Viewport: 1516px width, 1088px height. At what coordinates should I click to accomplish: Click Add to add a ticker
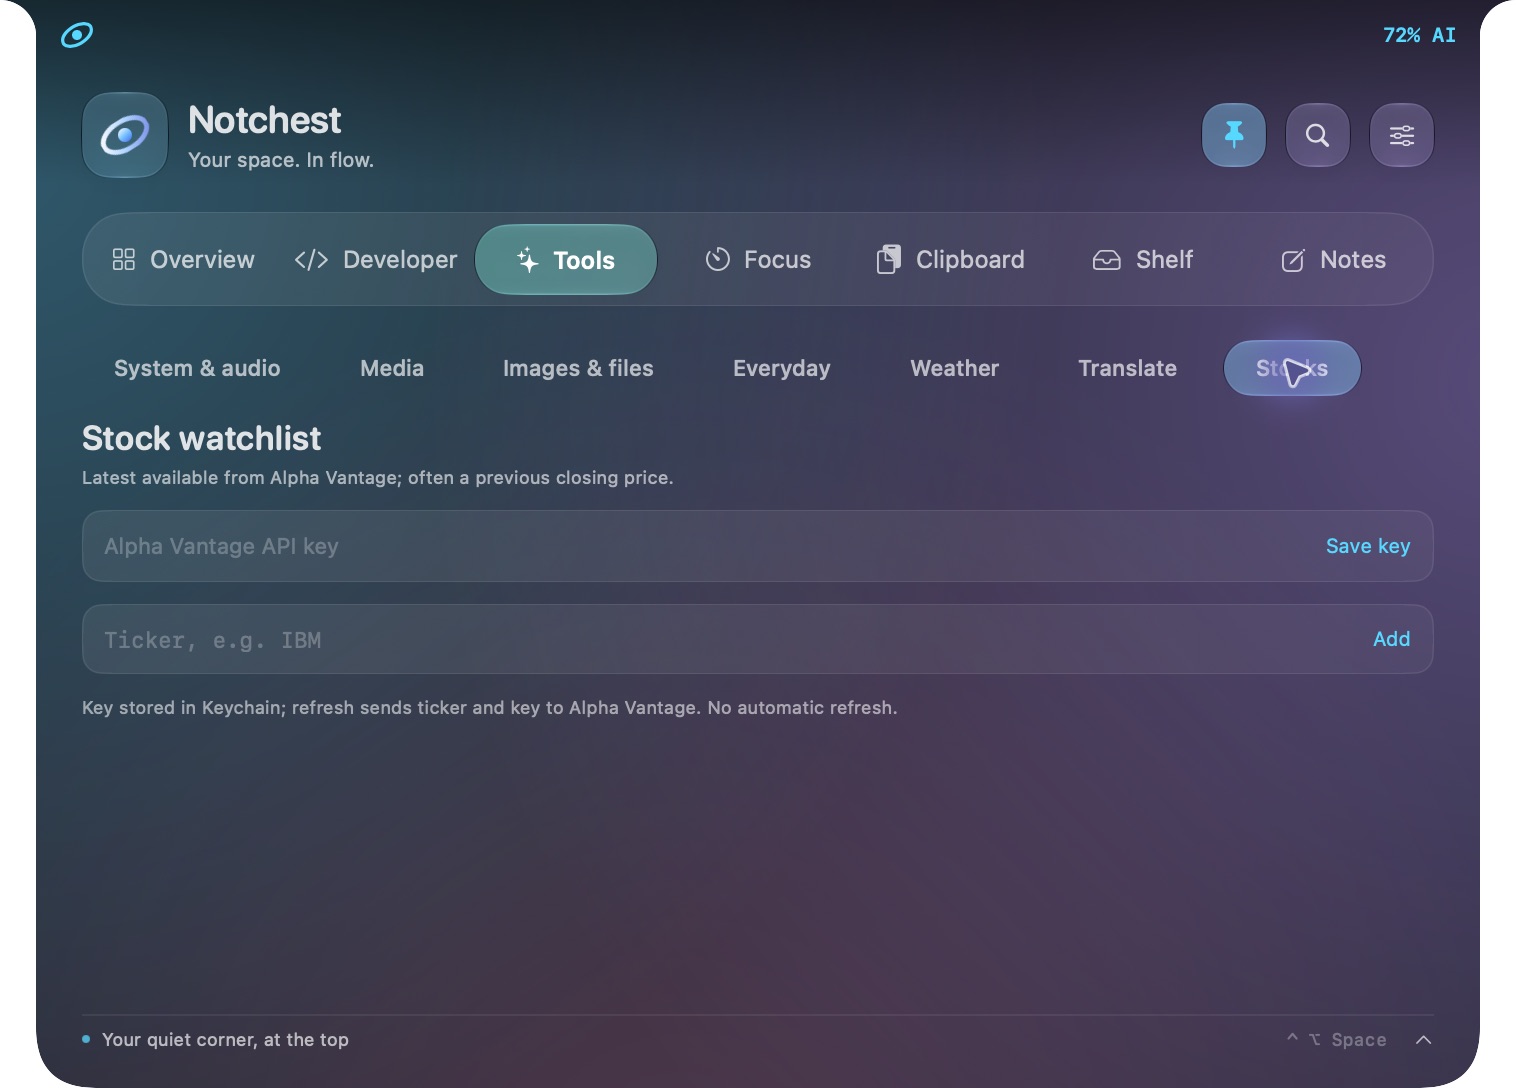click(1392, 639)
